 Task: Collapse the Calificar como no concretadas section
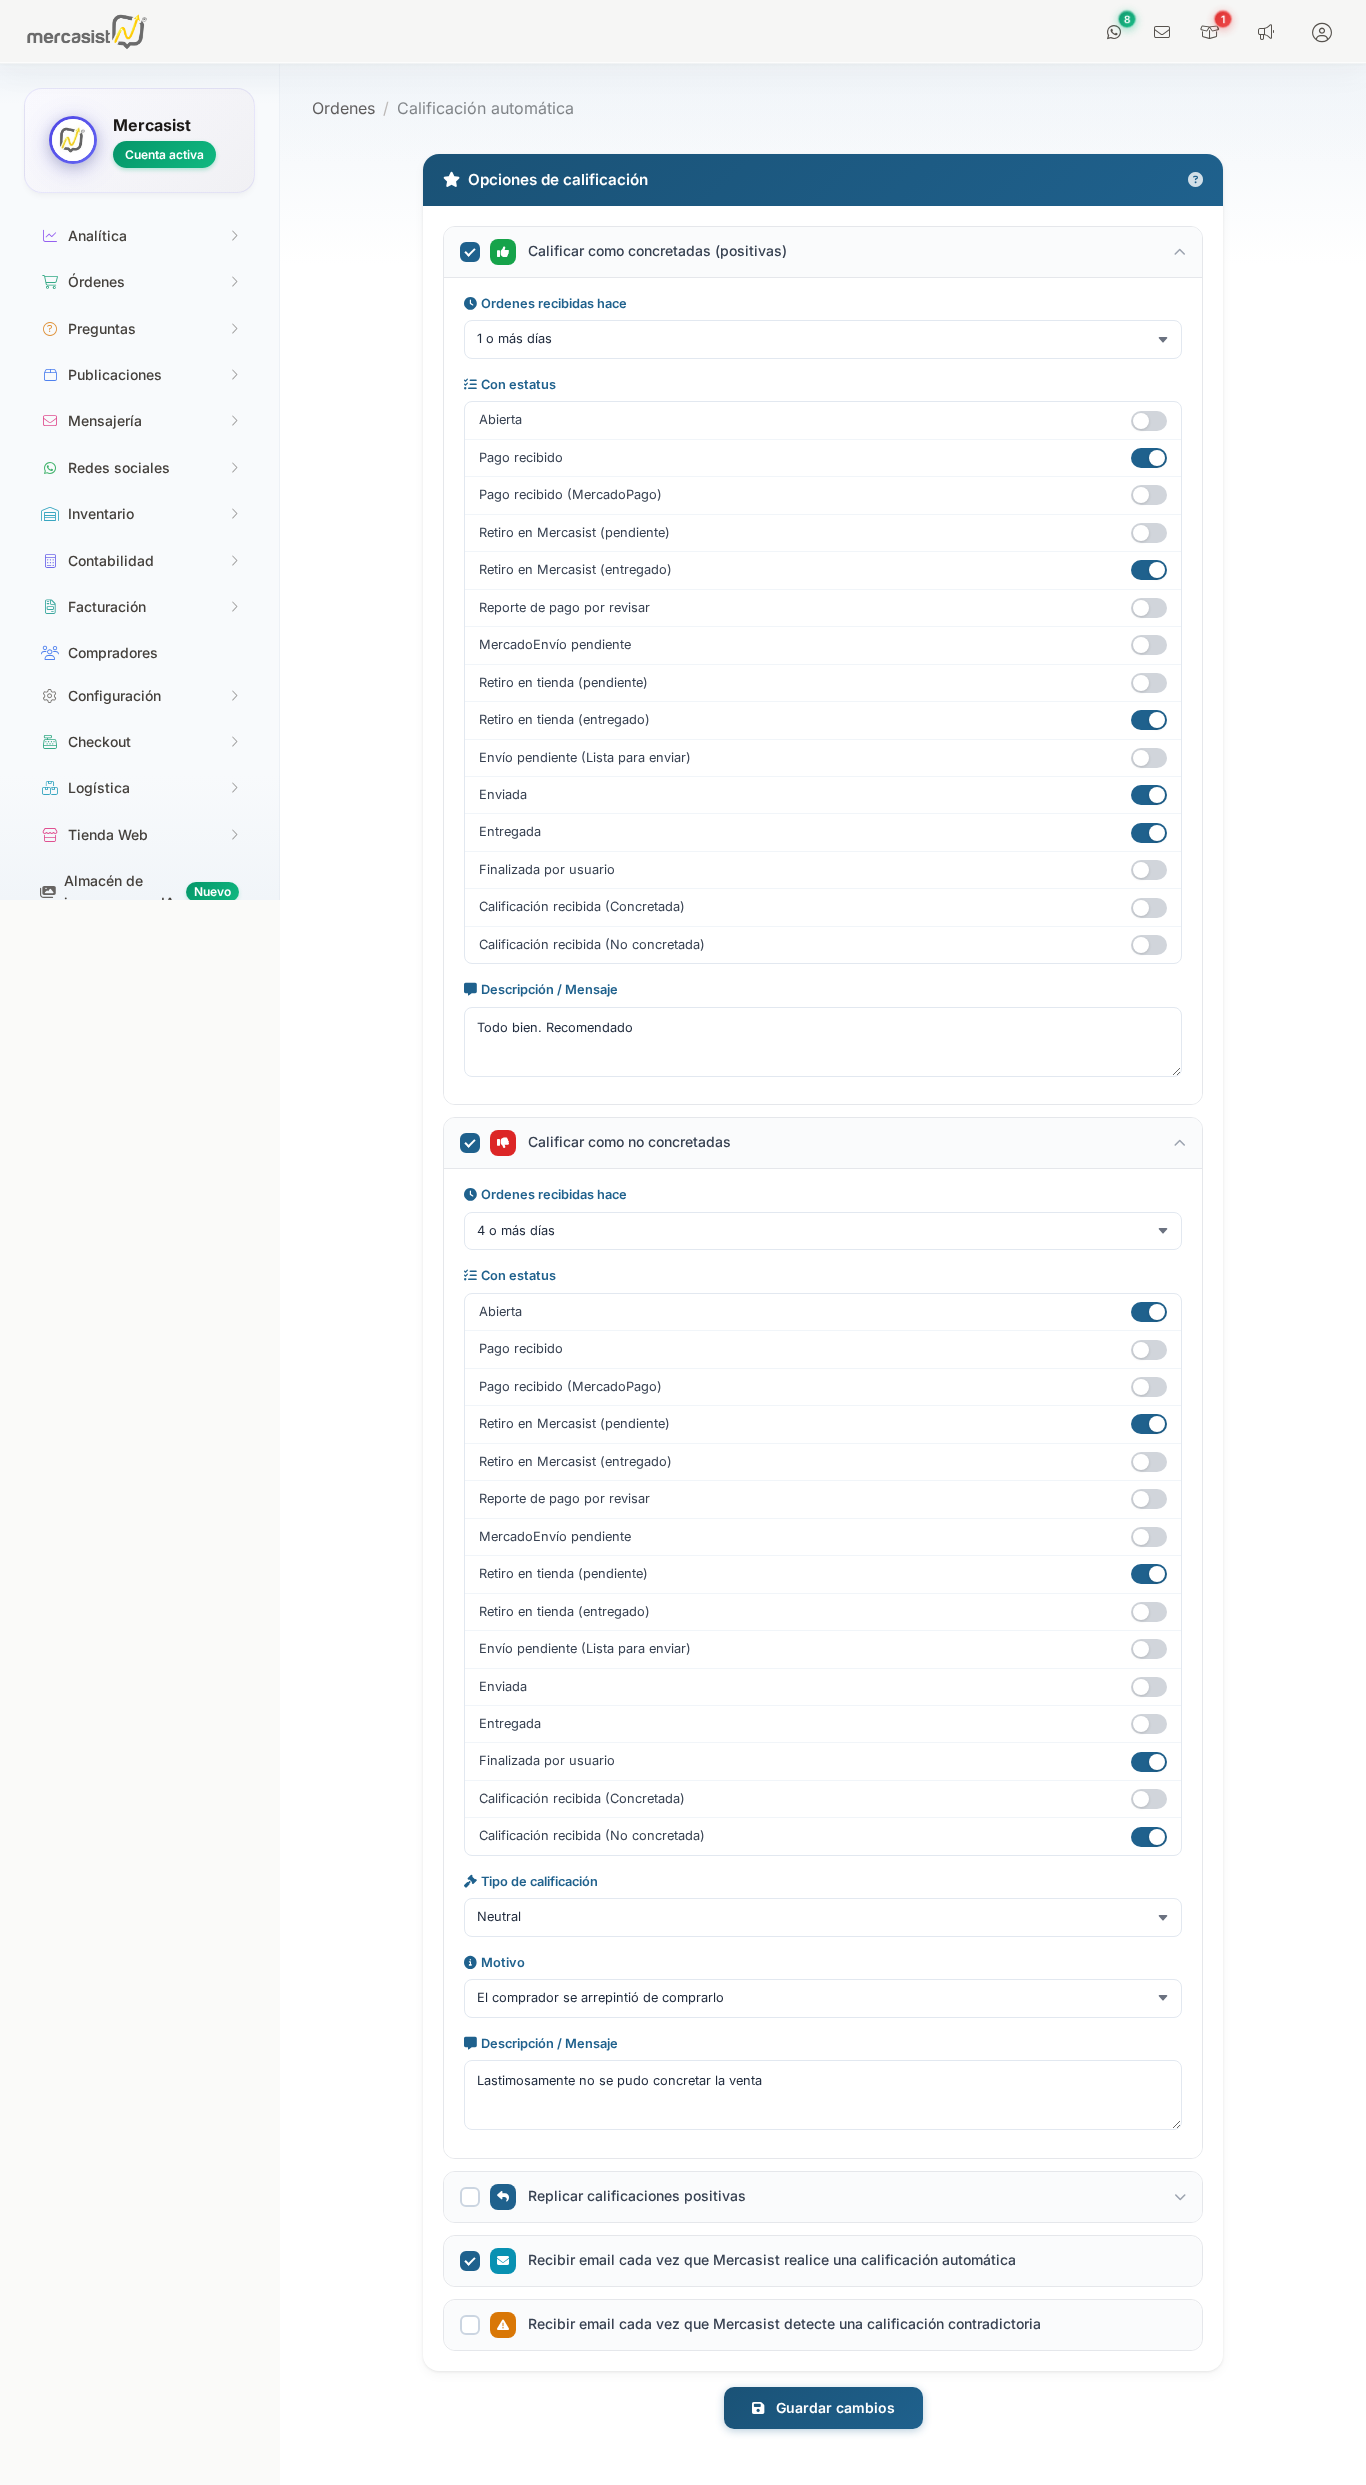pyautogui.click(x=1179, y=1143)
